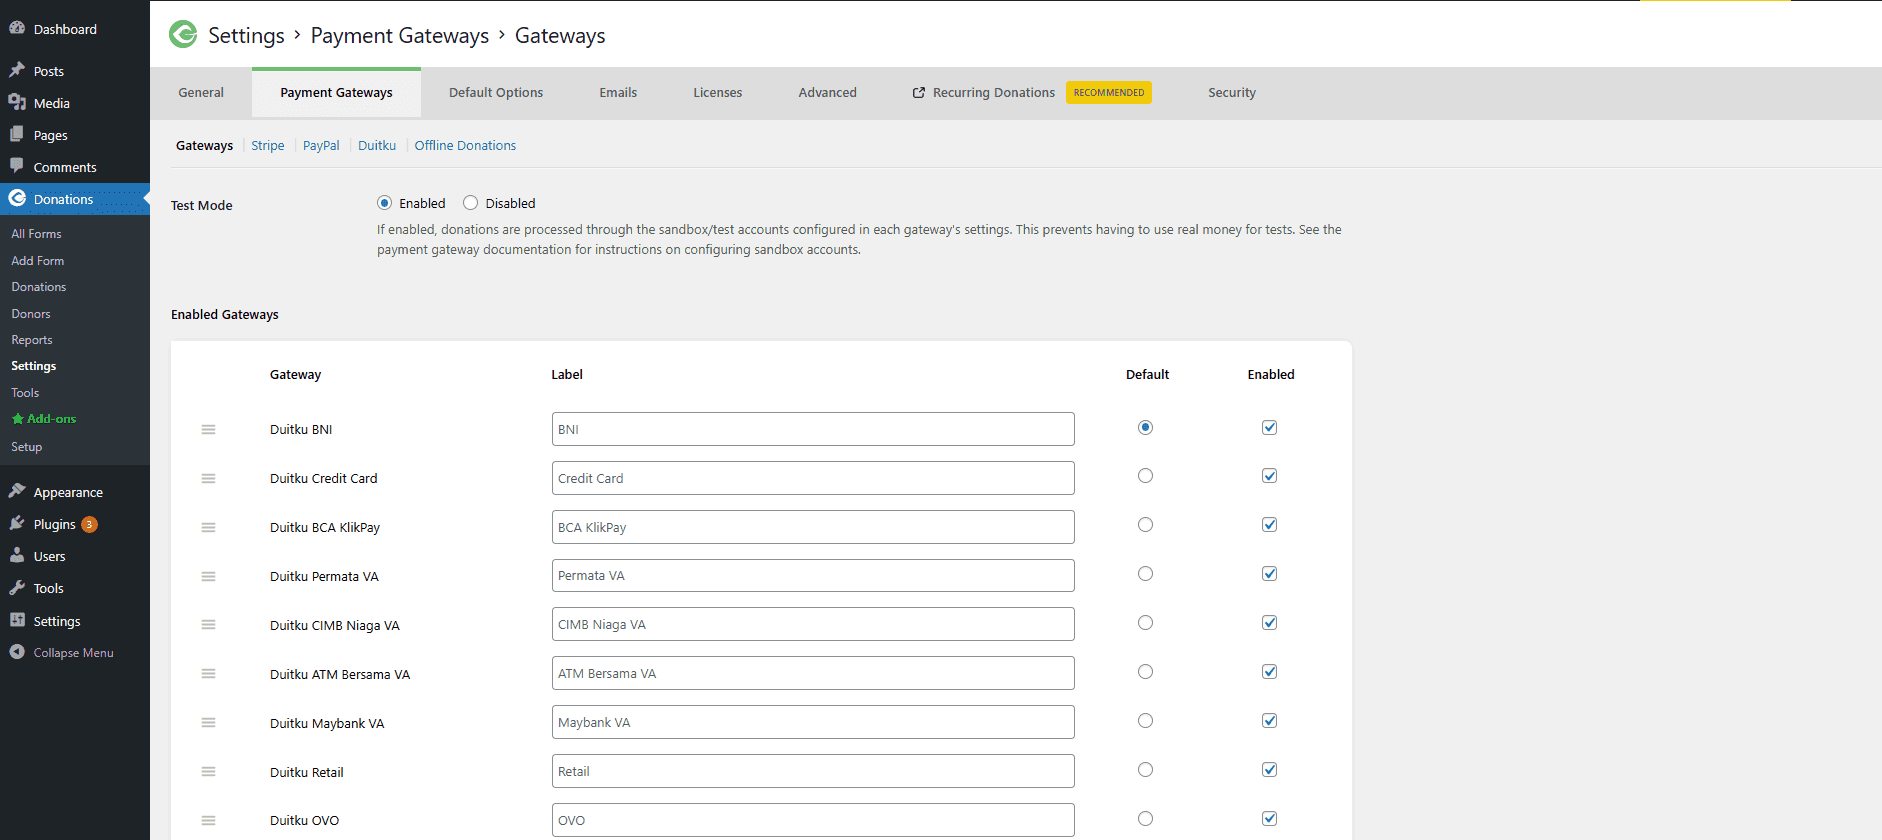
Task: Click the WordPress Settings sliders icon
Action: click(17, 620)
